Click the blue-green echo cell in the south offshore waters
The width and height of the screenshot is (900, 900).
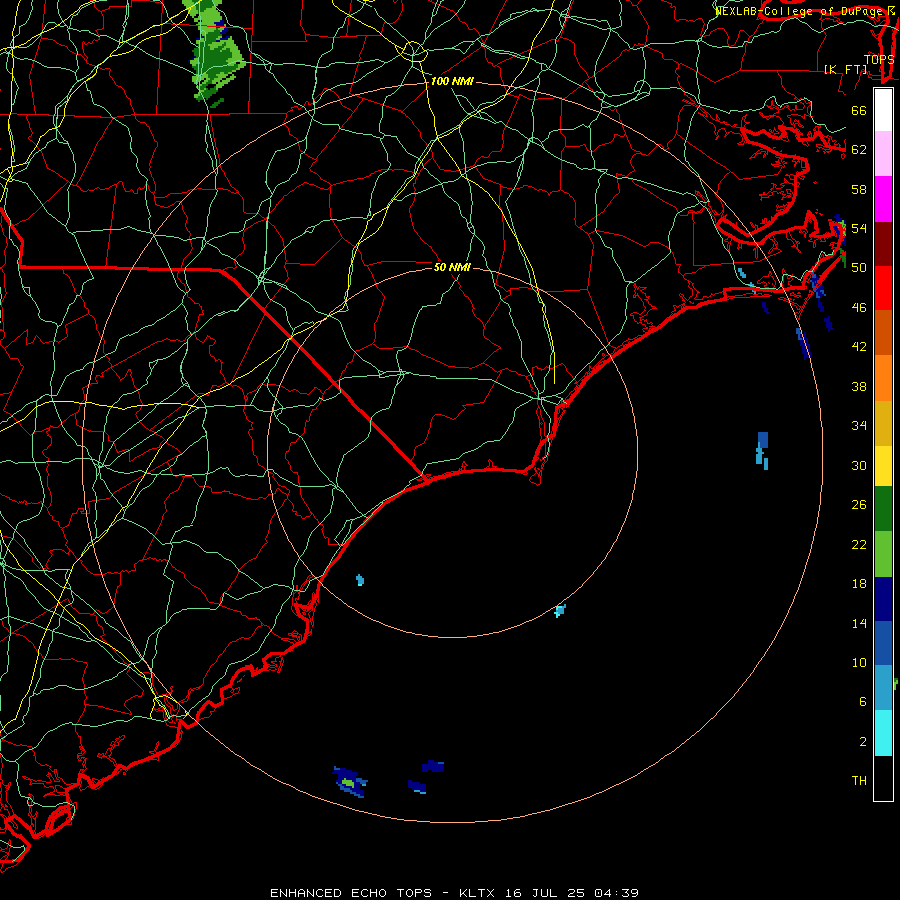click(x=350, y=782)
